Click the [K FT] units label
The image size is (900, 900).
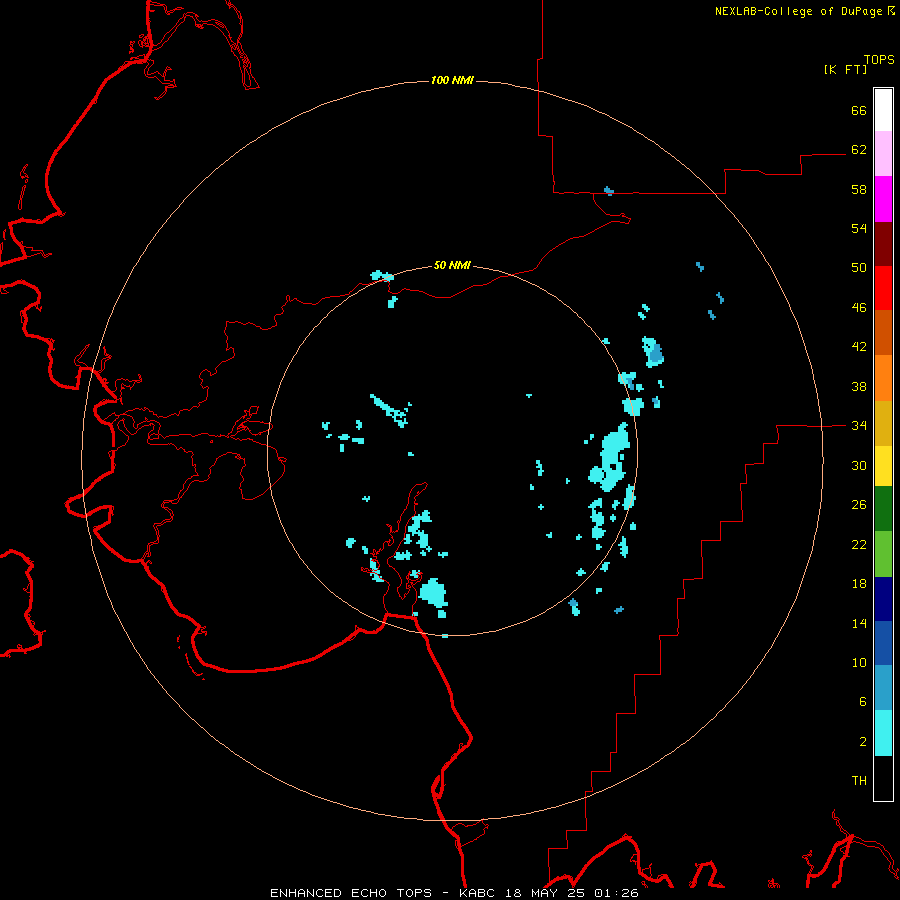[845, 69]
